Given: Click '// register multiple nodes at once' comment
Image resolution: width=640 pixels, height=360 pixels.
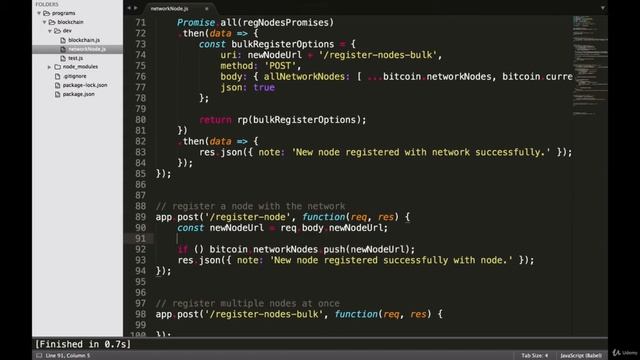Looking at the screenshot, I should tap(247, 303).
